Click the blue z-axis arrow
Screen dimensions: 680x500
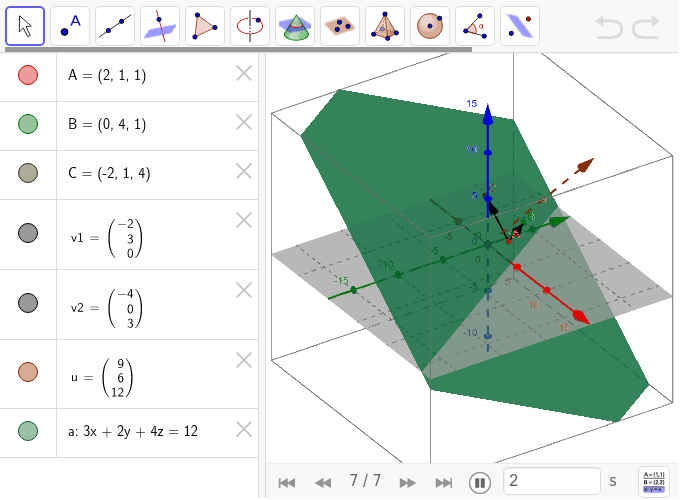click(x=488, y=114)
